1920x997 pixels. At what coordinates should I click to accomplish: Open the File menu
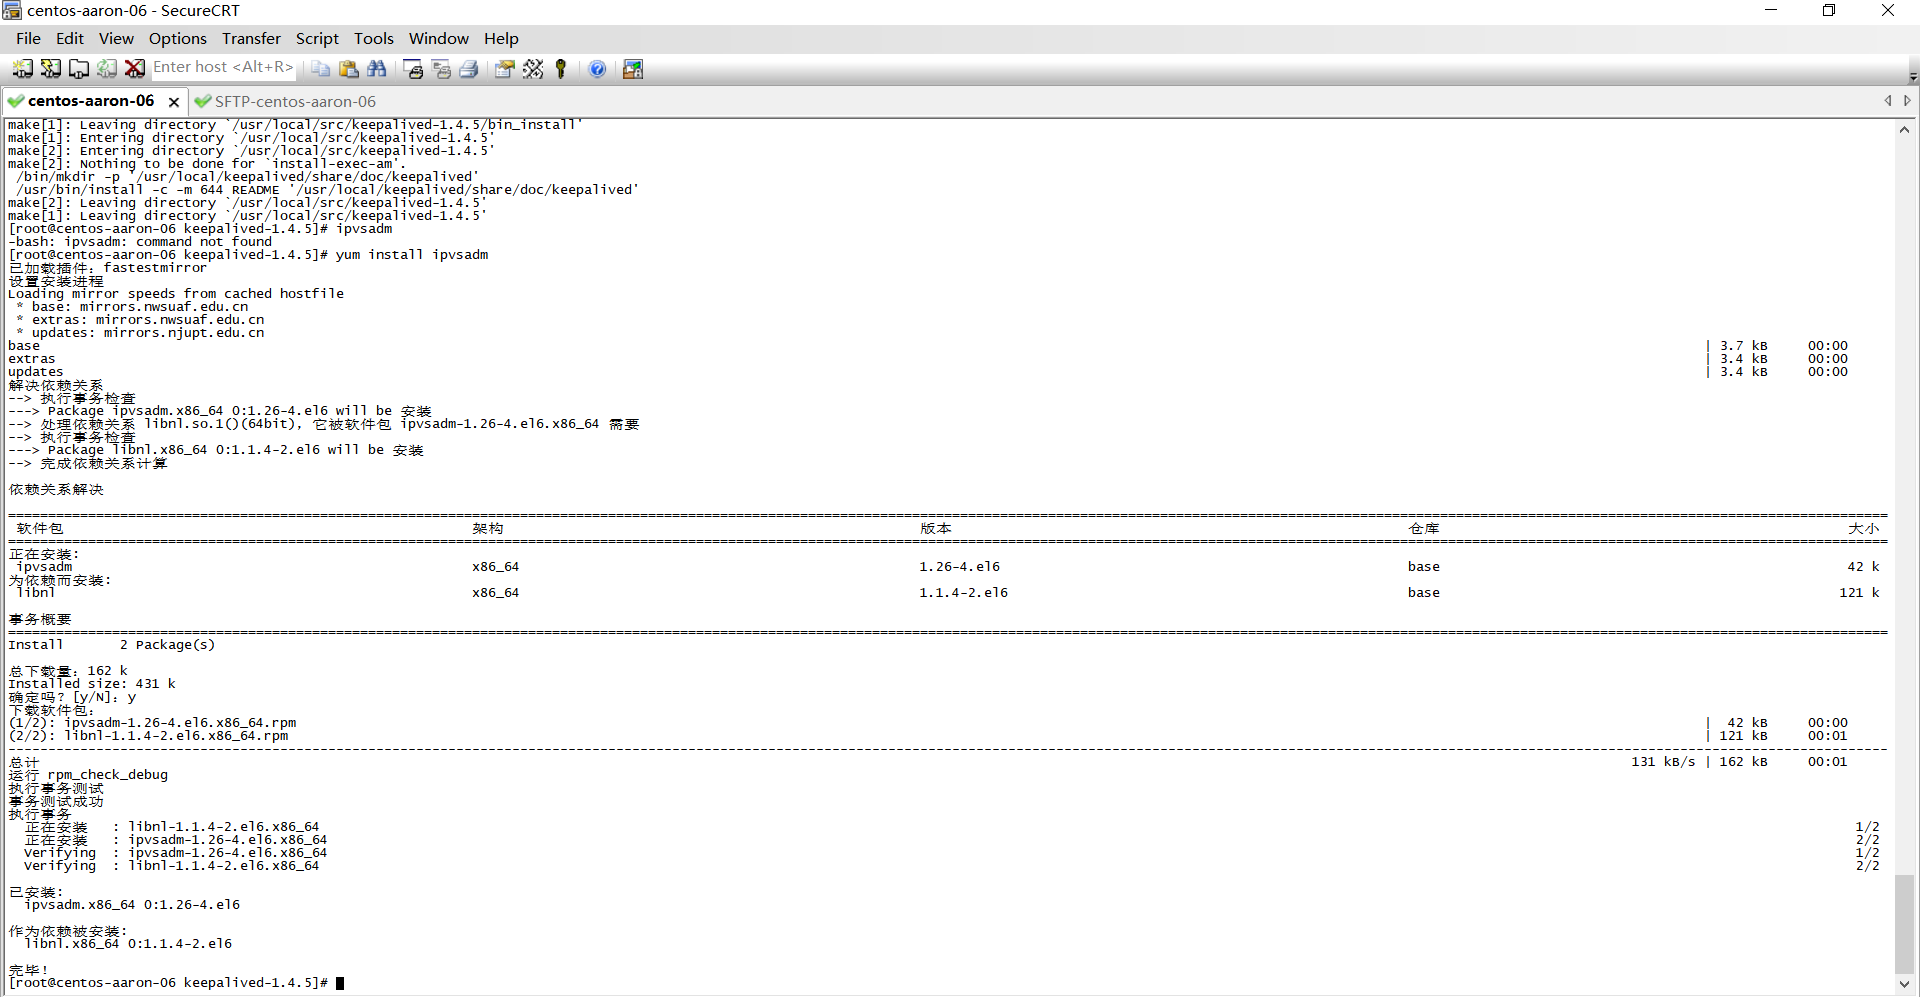click(28, 38)
